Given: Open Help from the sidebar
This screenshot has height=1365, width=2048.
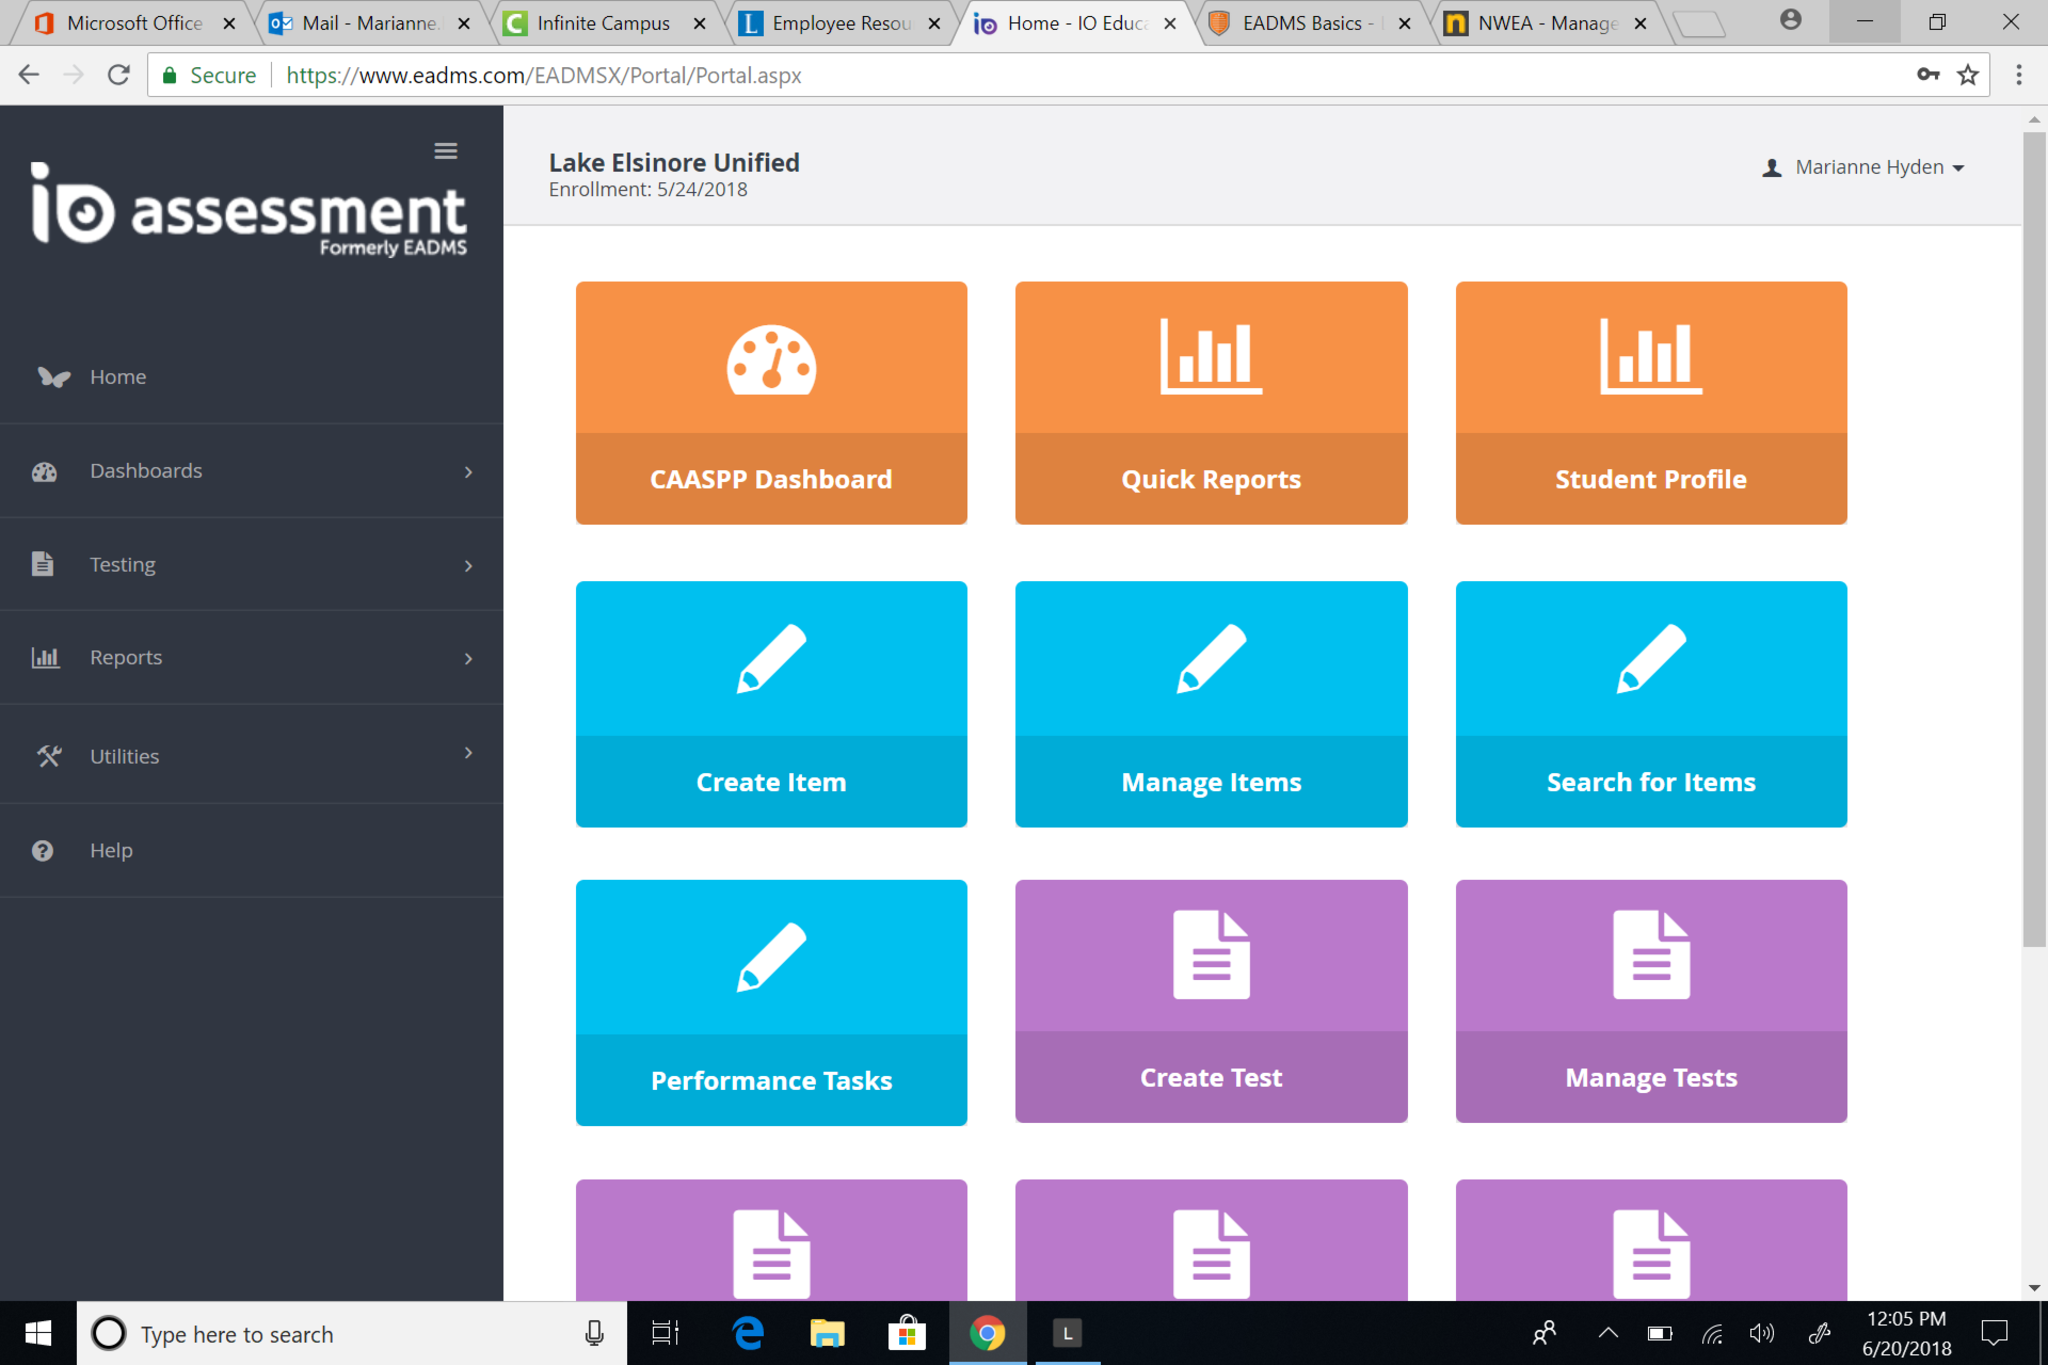Looking at the screenshot, I should tap(111, 850).
